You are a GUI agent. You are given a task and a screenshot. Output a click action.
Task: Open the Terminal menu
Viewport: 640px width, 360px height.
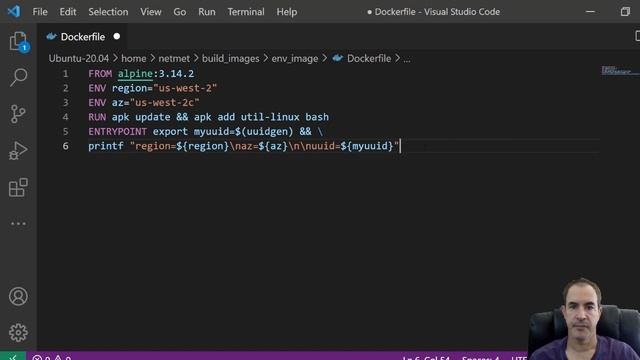[246, 12]
